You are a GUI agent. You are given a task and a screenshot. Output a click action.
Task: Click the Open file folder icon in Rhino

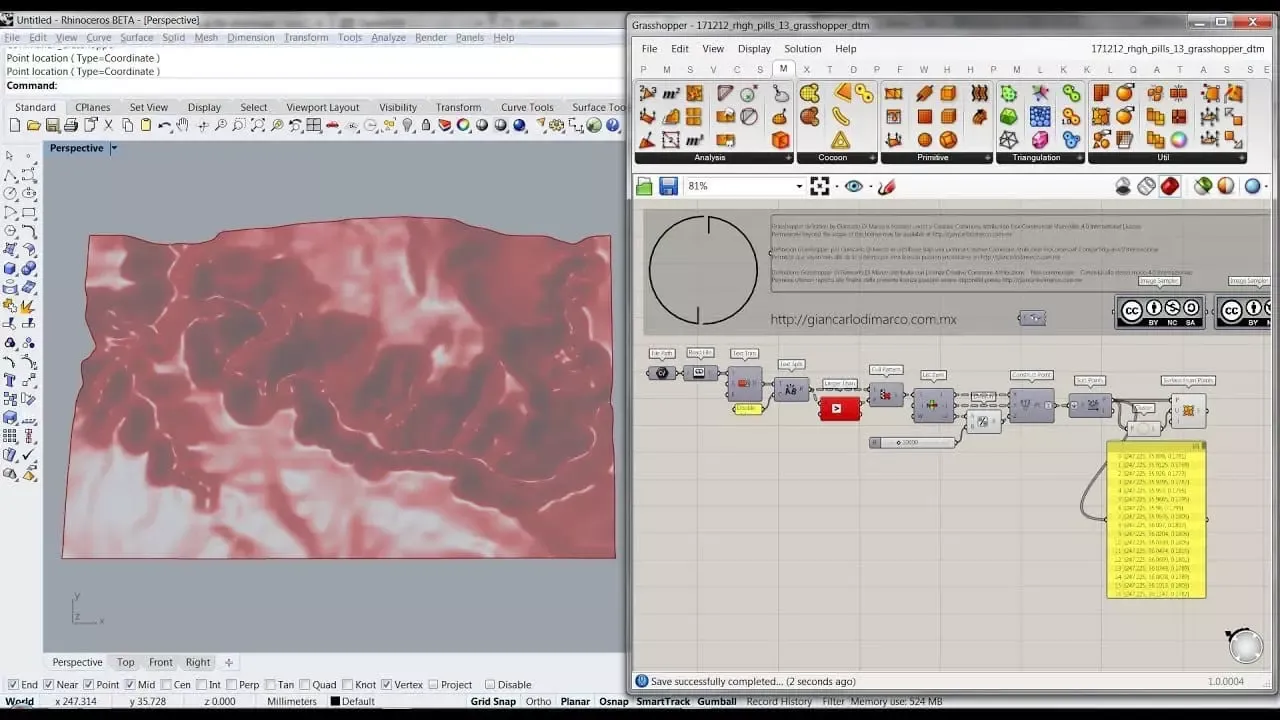33,125
